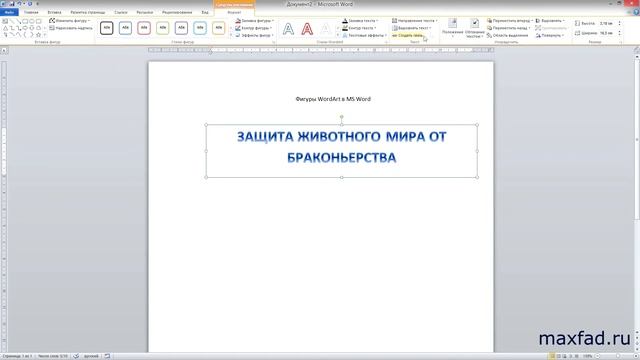Click the green rotation handle above WordArt box
This screenshot has height=360, width=640.
click(x=342, y=117)
